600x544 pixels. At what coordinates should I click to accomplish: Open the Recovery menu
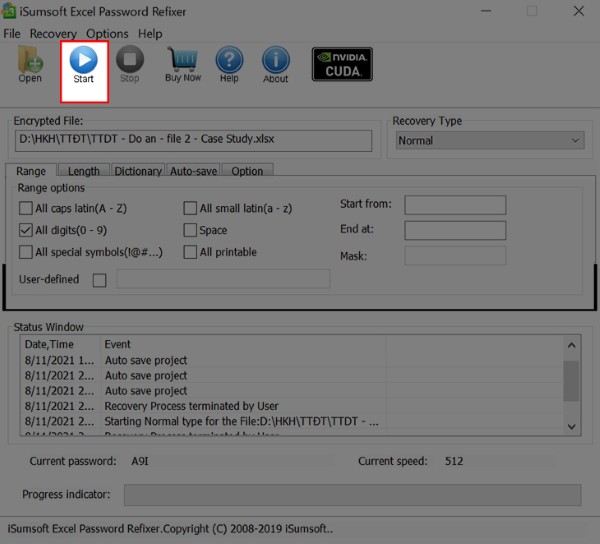[x=53, y=33]
